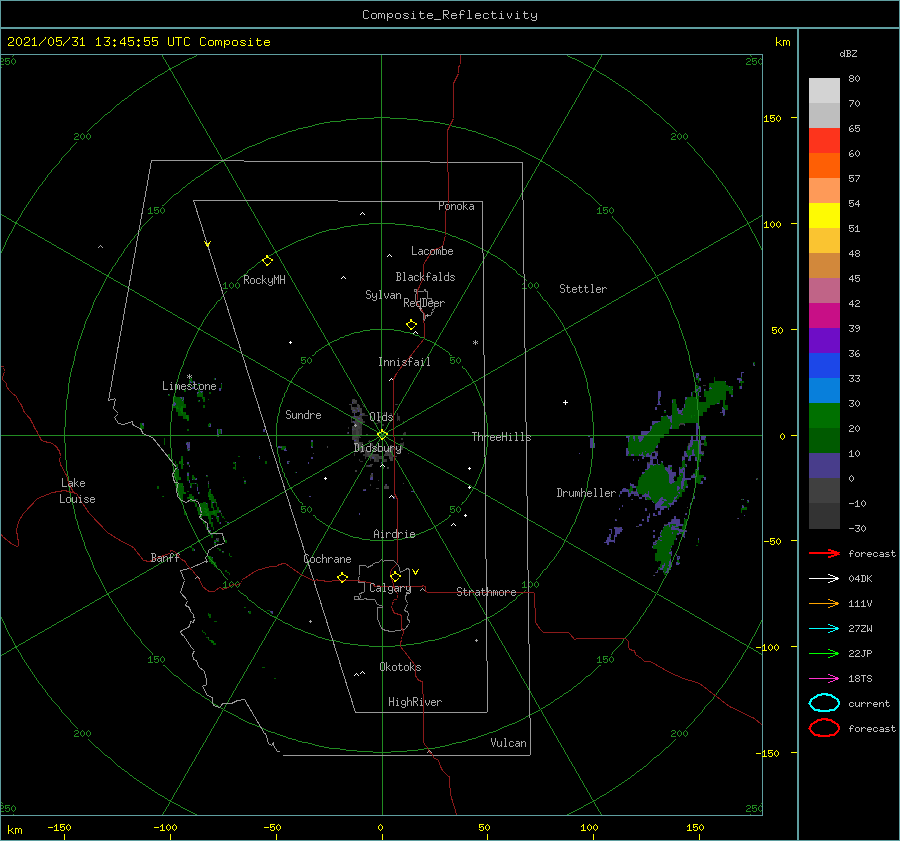Select the orange 111V arrow icon

[x=824, y=603]
